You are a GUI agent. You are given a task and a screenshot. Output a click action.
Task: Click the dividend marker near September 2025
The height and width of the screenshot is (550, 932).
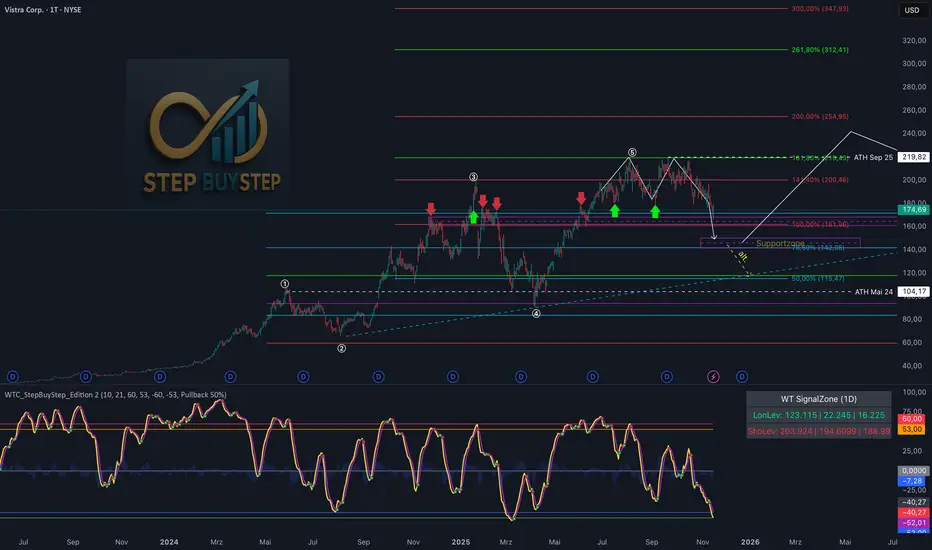(x=667, y=376)
